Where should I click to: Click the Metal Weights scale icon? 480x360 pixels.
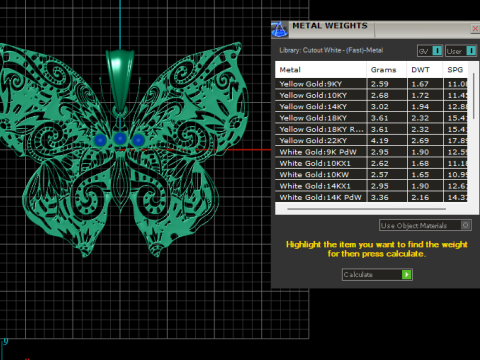pyautogui.click(x=279, y=29)
